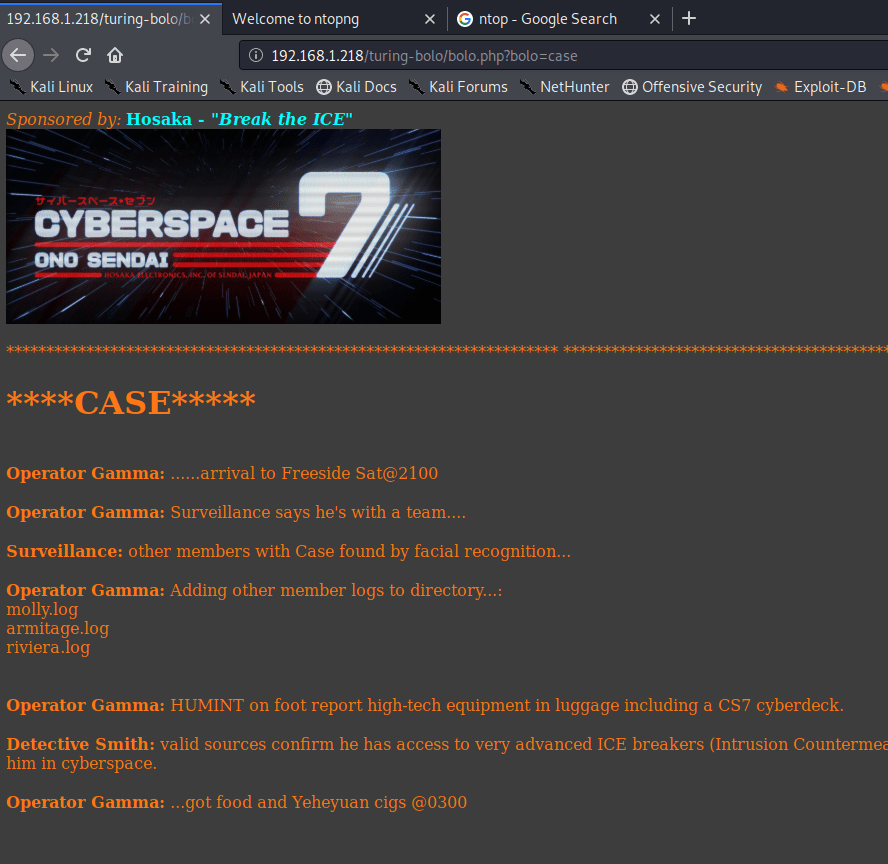The image size is (888, 864).
Task: Open the Kali Linux bookmark
Action: [51, 87]
